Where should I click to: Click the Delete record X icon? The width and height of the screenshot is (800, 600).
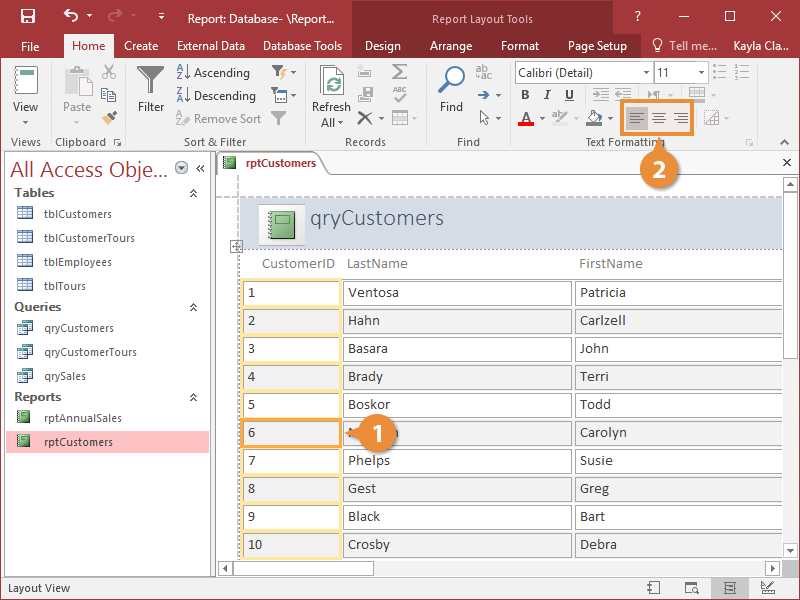(x=364, y=118)
